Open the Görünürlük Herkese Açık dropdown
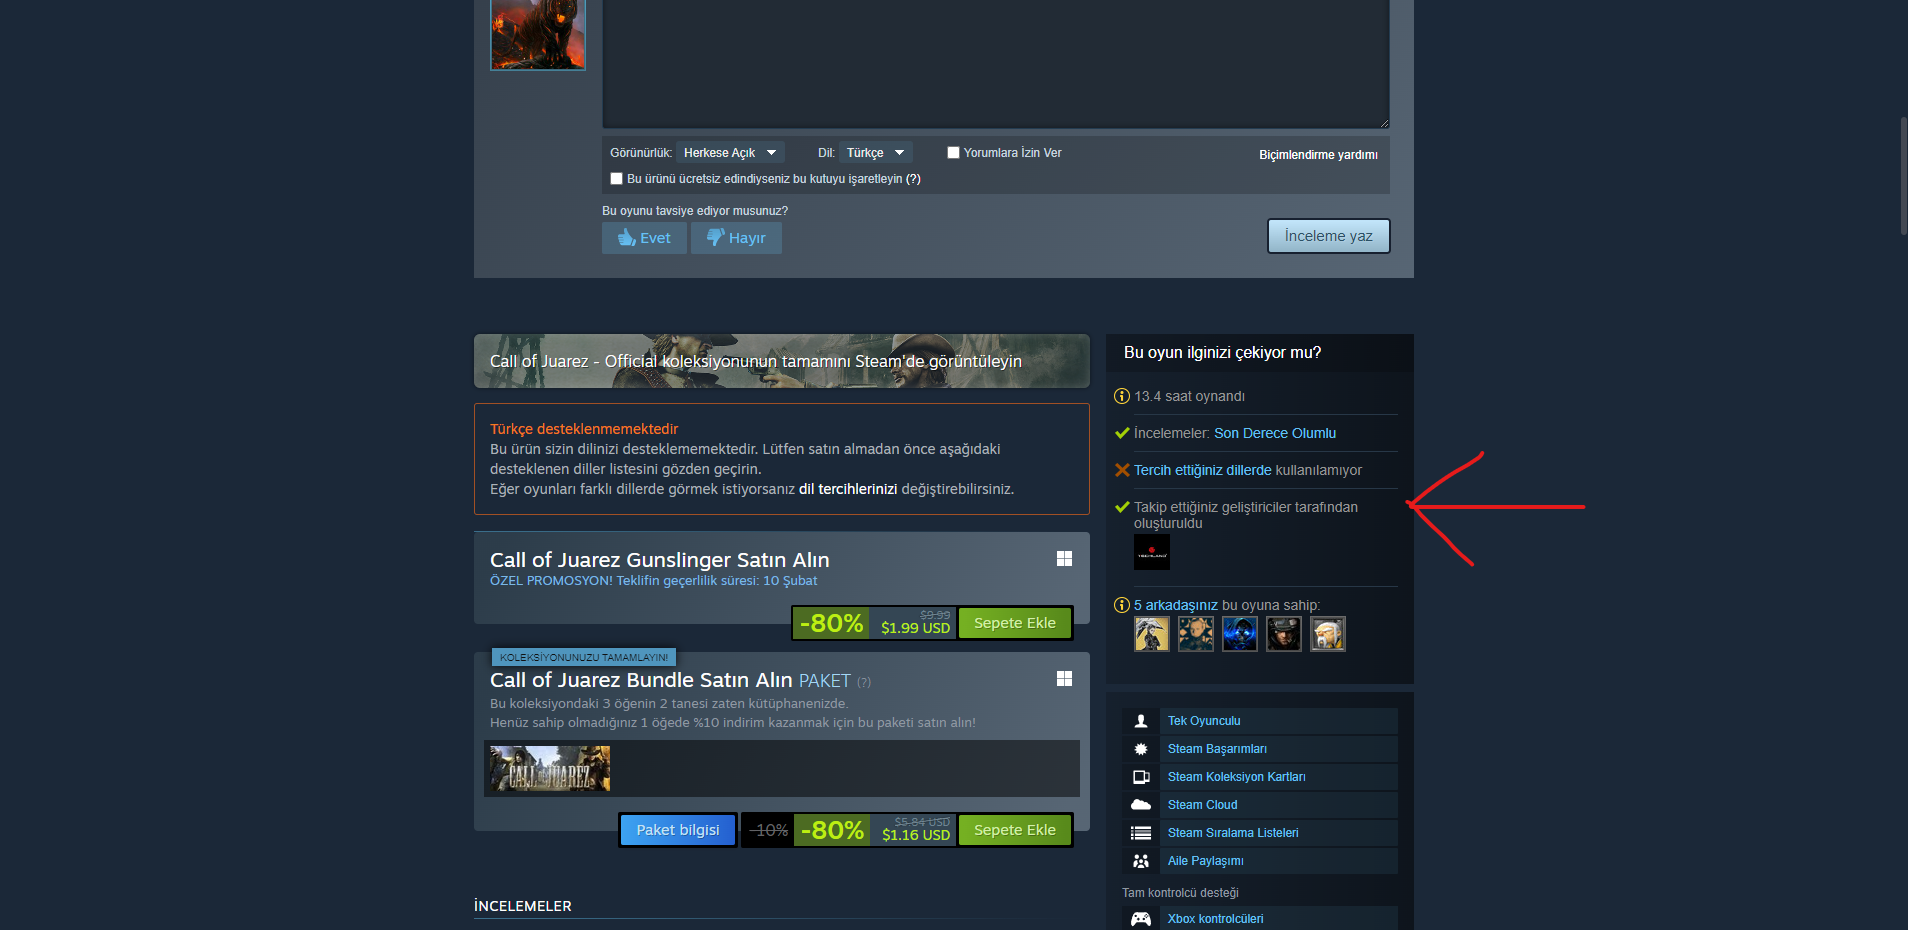The width and height of the screenshot is (1908, 930). (x=730, y=153)
